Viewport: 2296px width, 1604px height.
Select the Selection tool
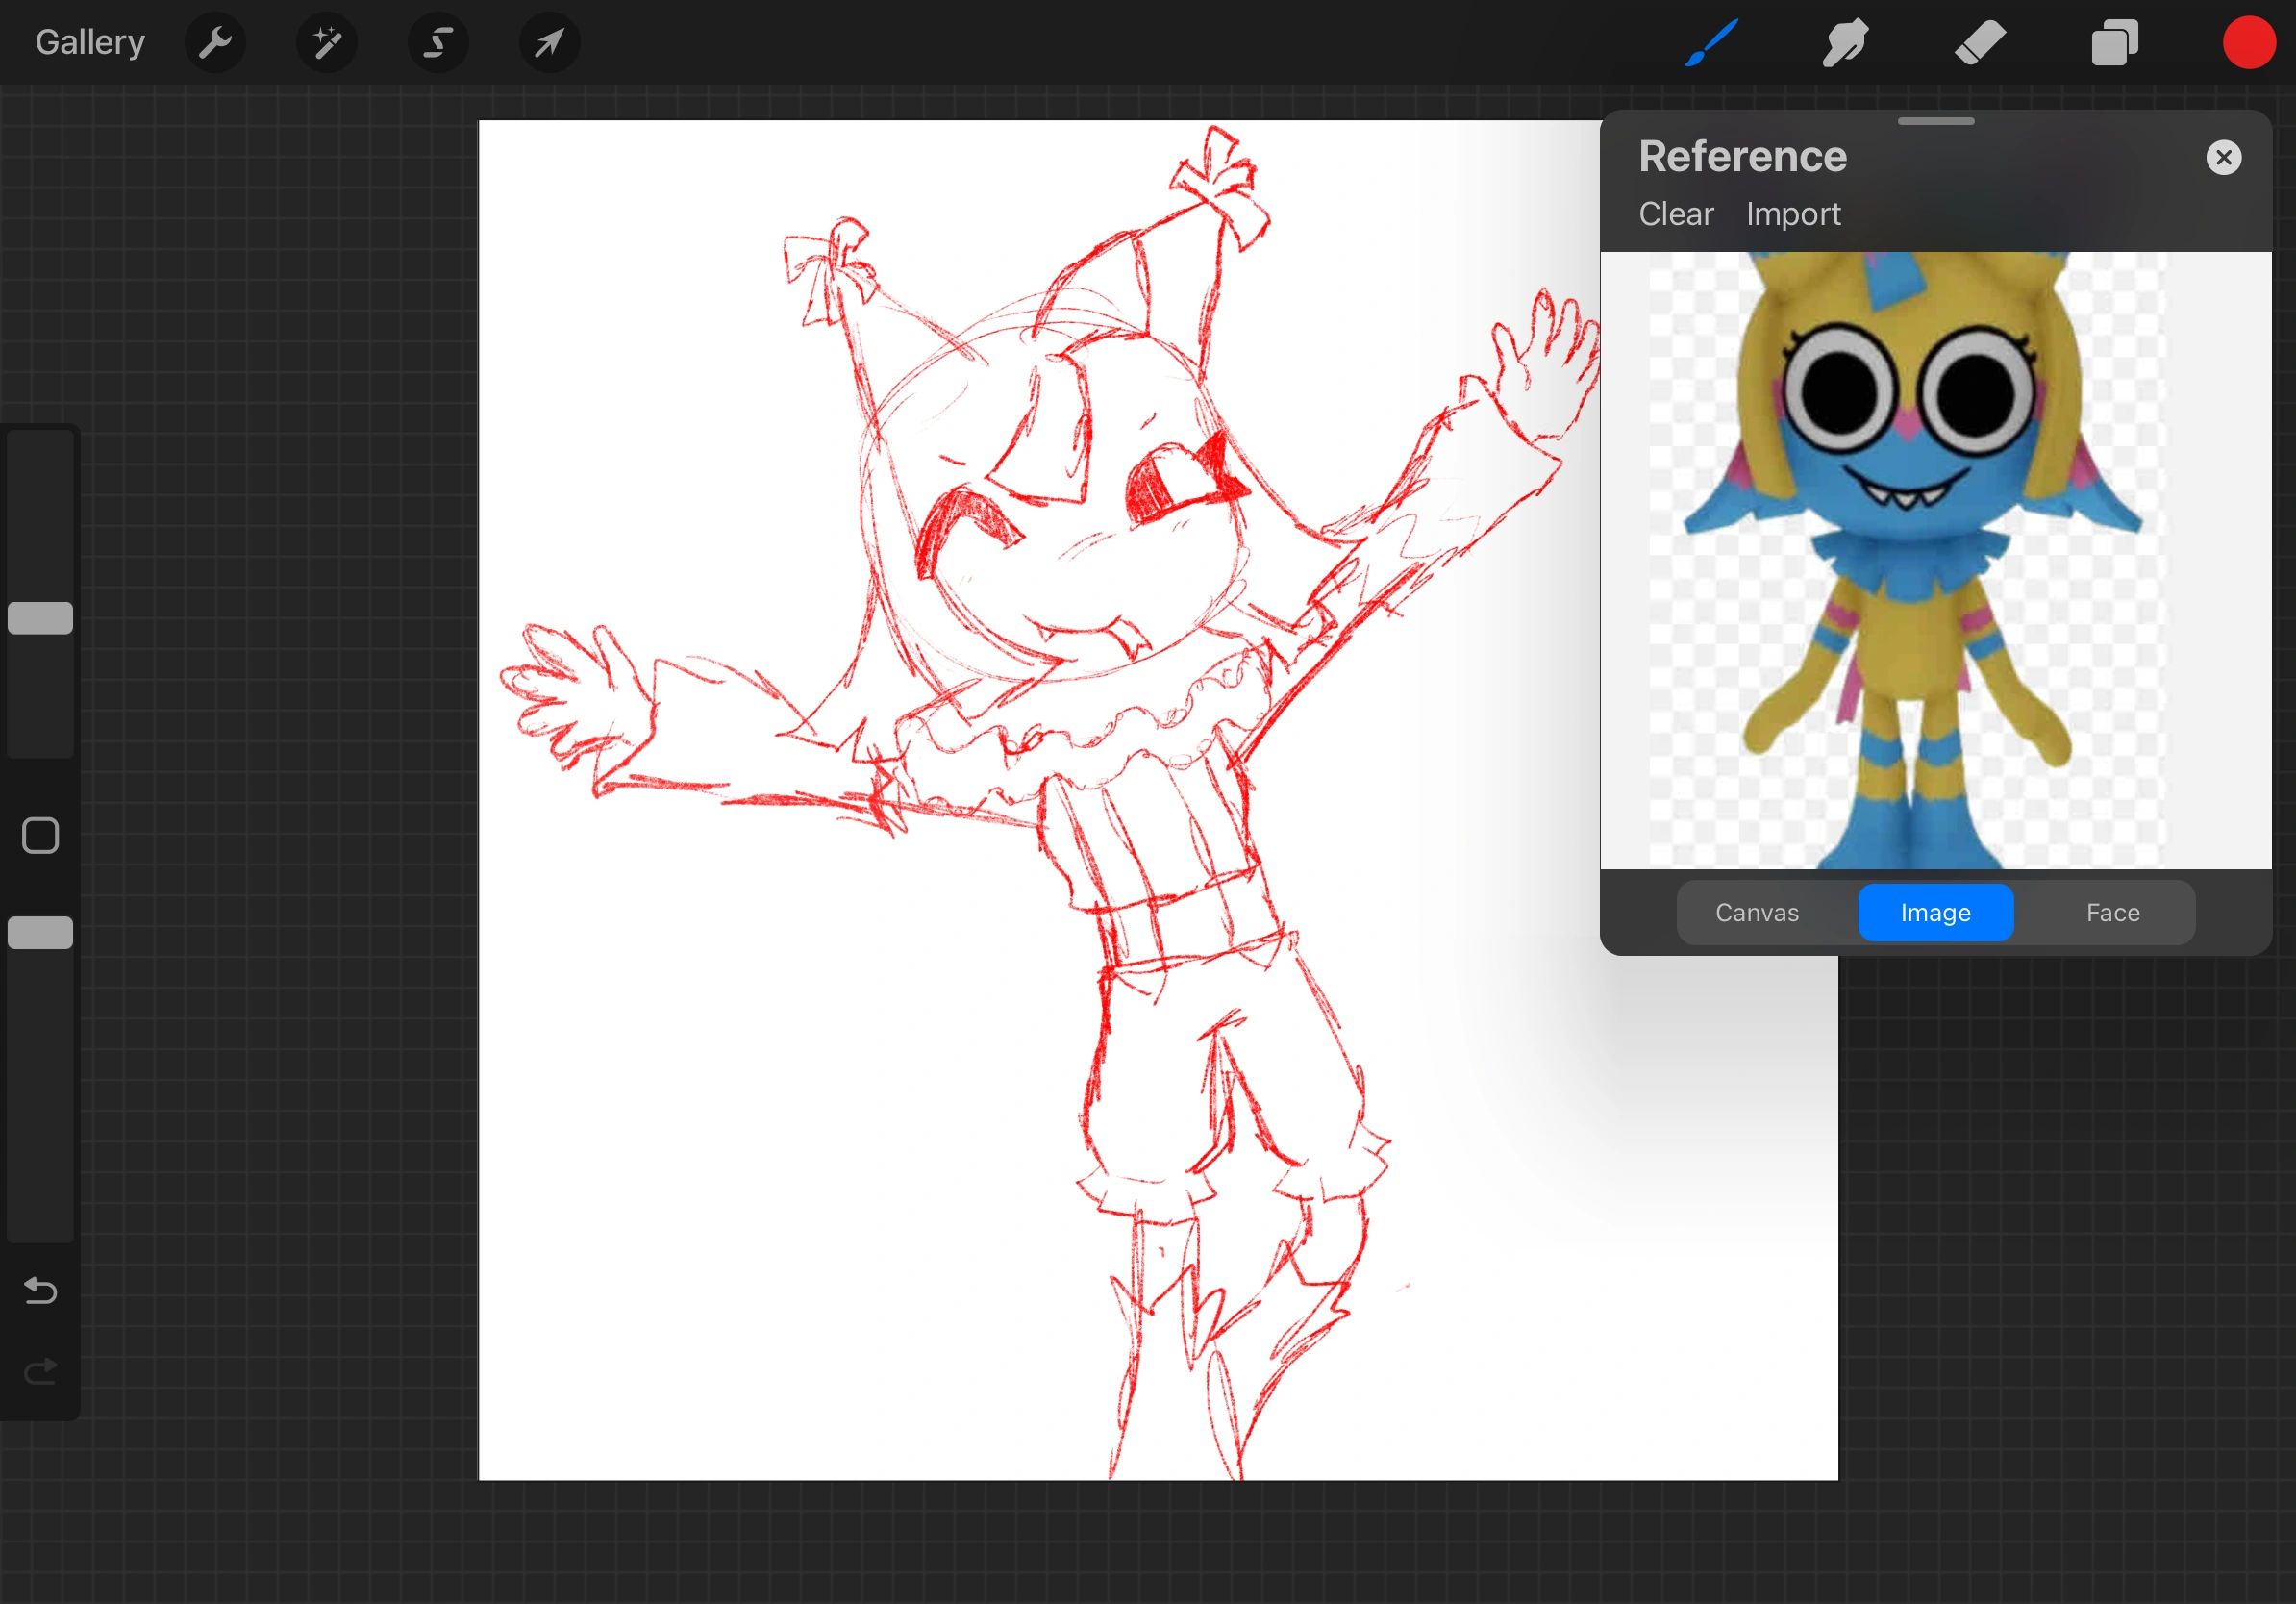click(x=438, y=42)
